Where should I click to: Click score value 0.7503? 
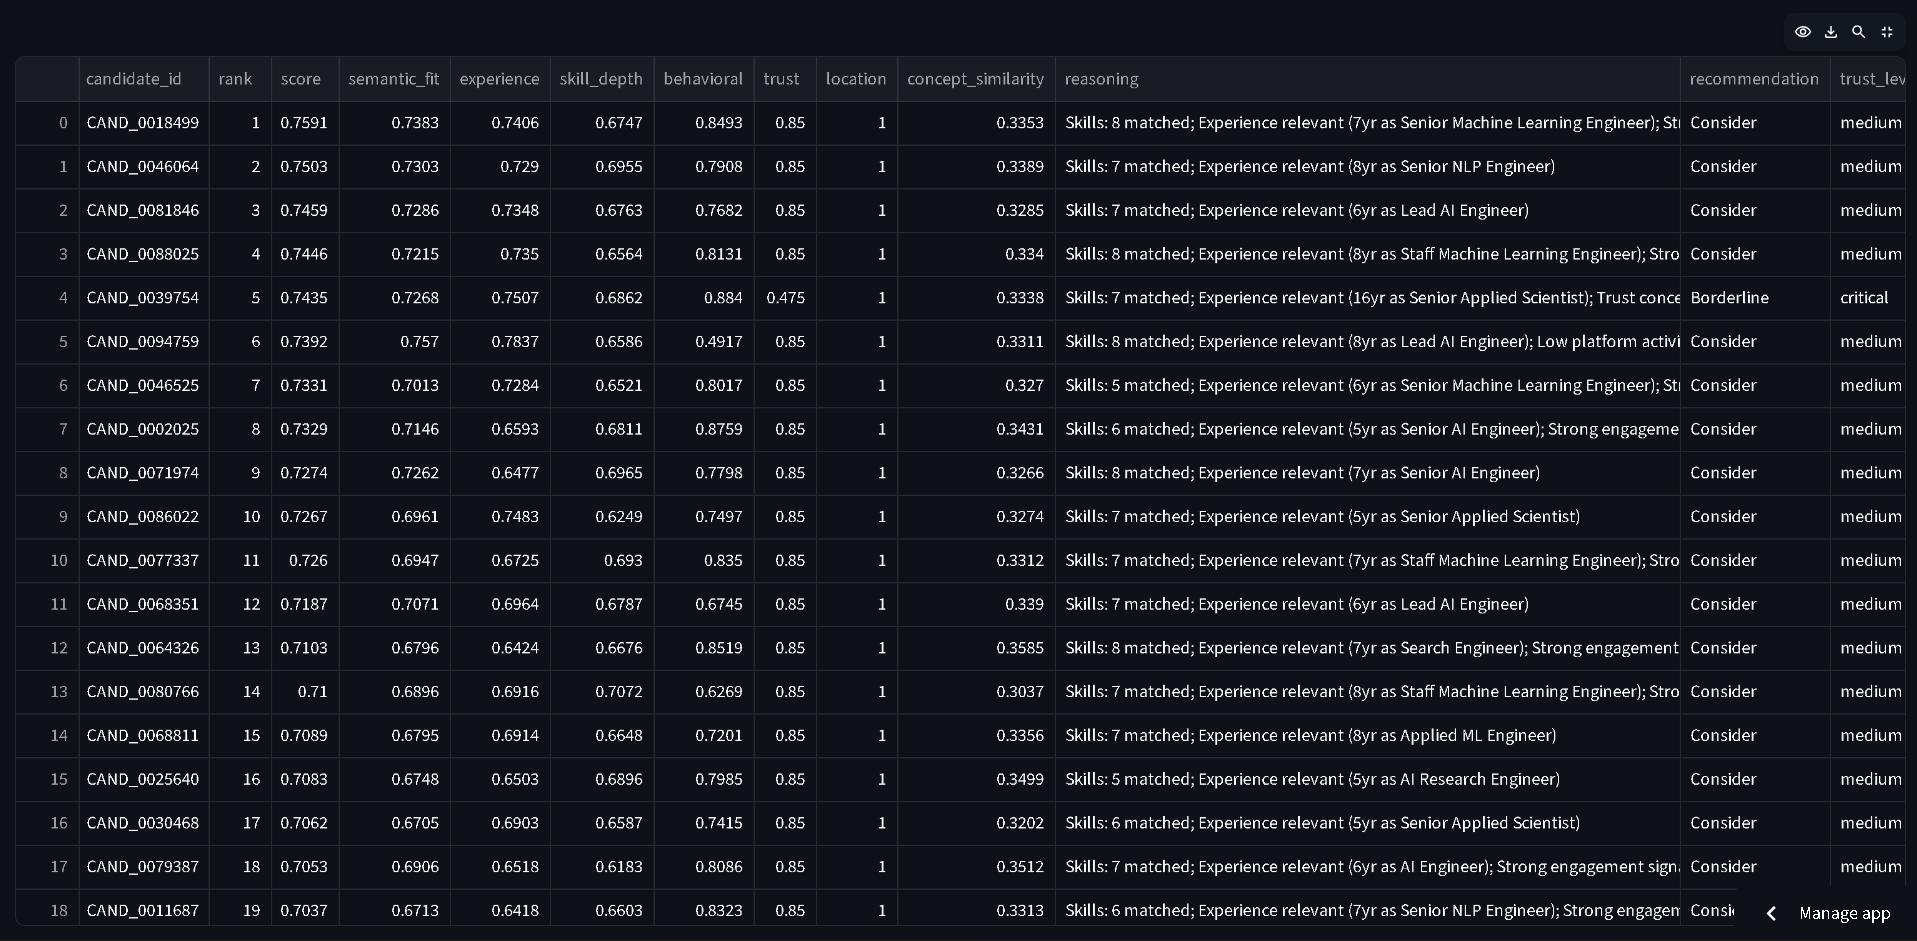305,167
